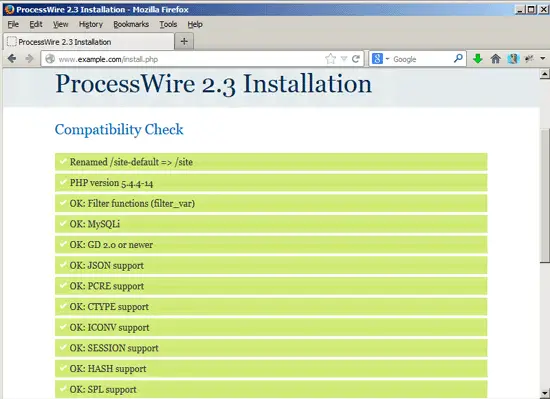This screenshot has height=399, width=550.
Task: Click the 'OK: CTYPE support' row
Action: pyautogui.click(x=271, y=307)
